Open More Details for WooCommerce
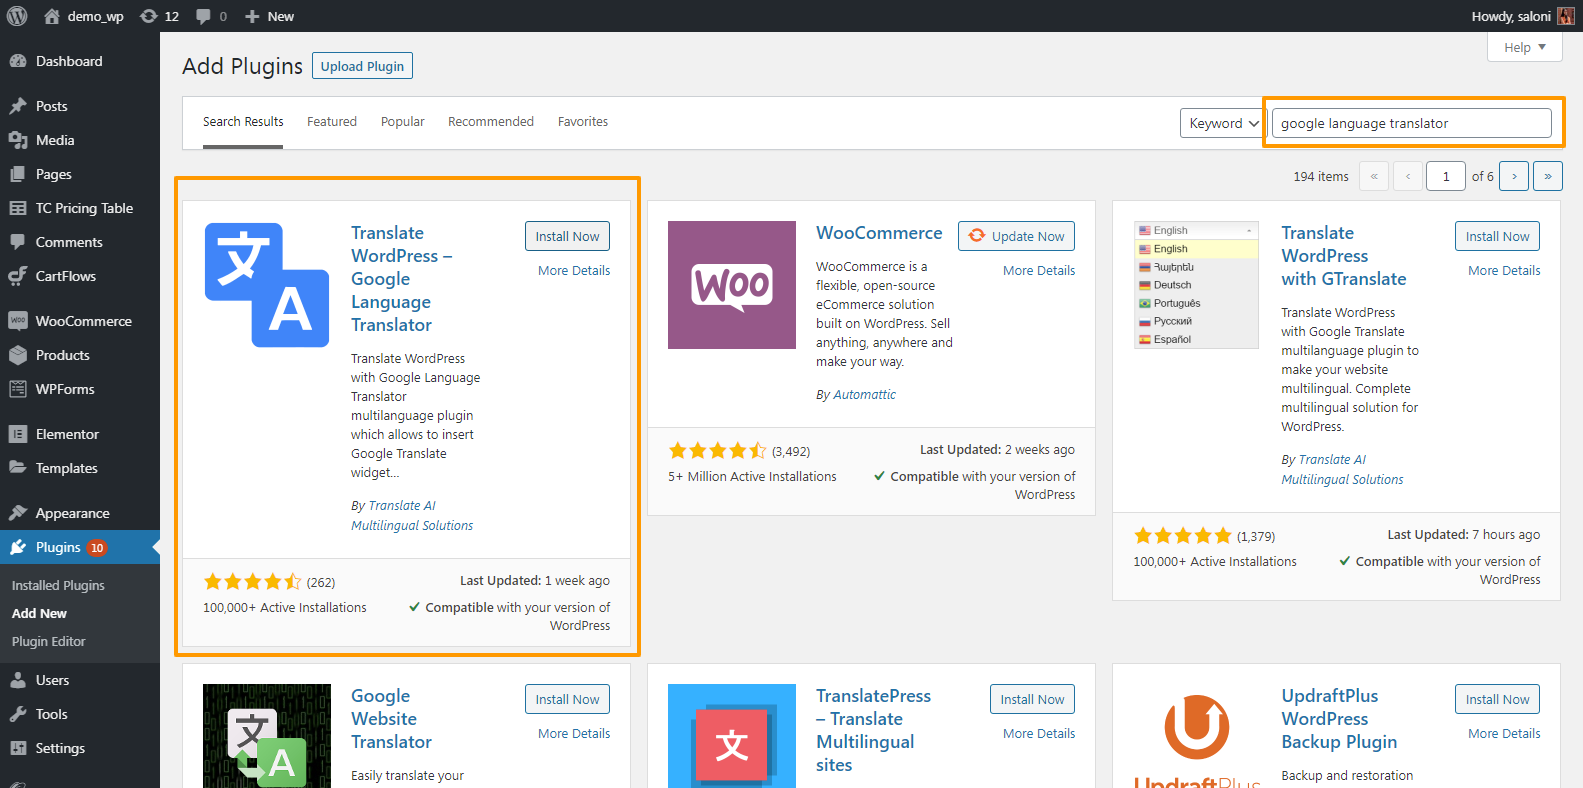 click(1039, 270)
